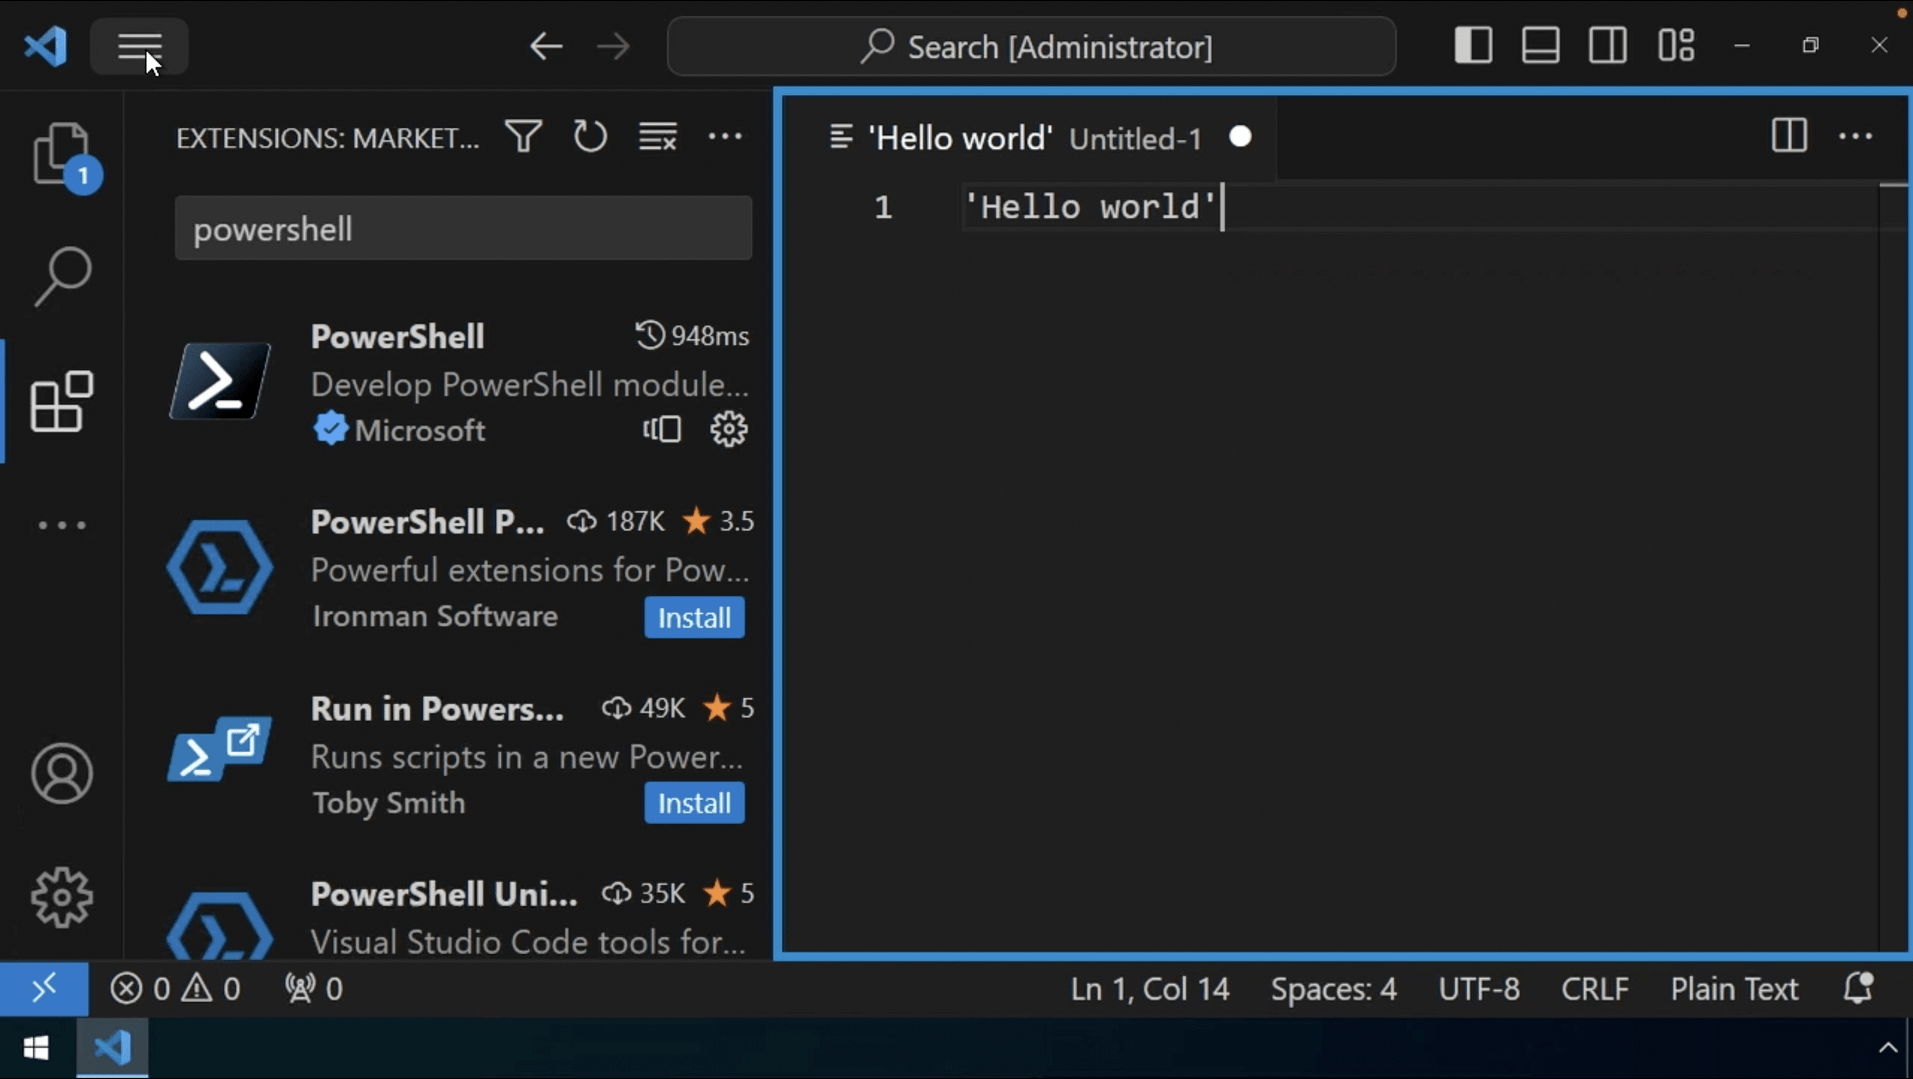
Task: Close unsaved tab via dot indicator
Action: (x=1240, y=137)
